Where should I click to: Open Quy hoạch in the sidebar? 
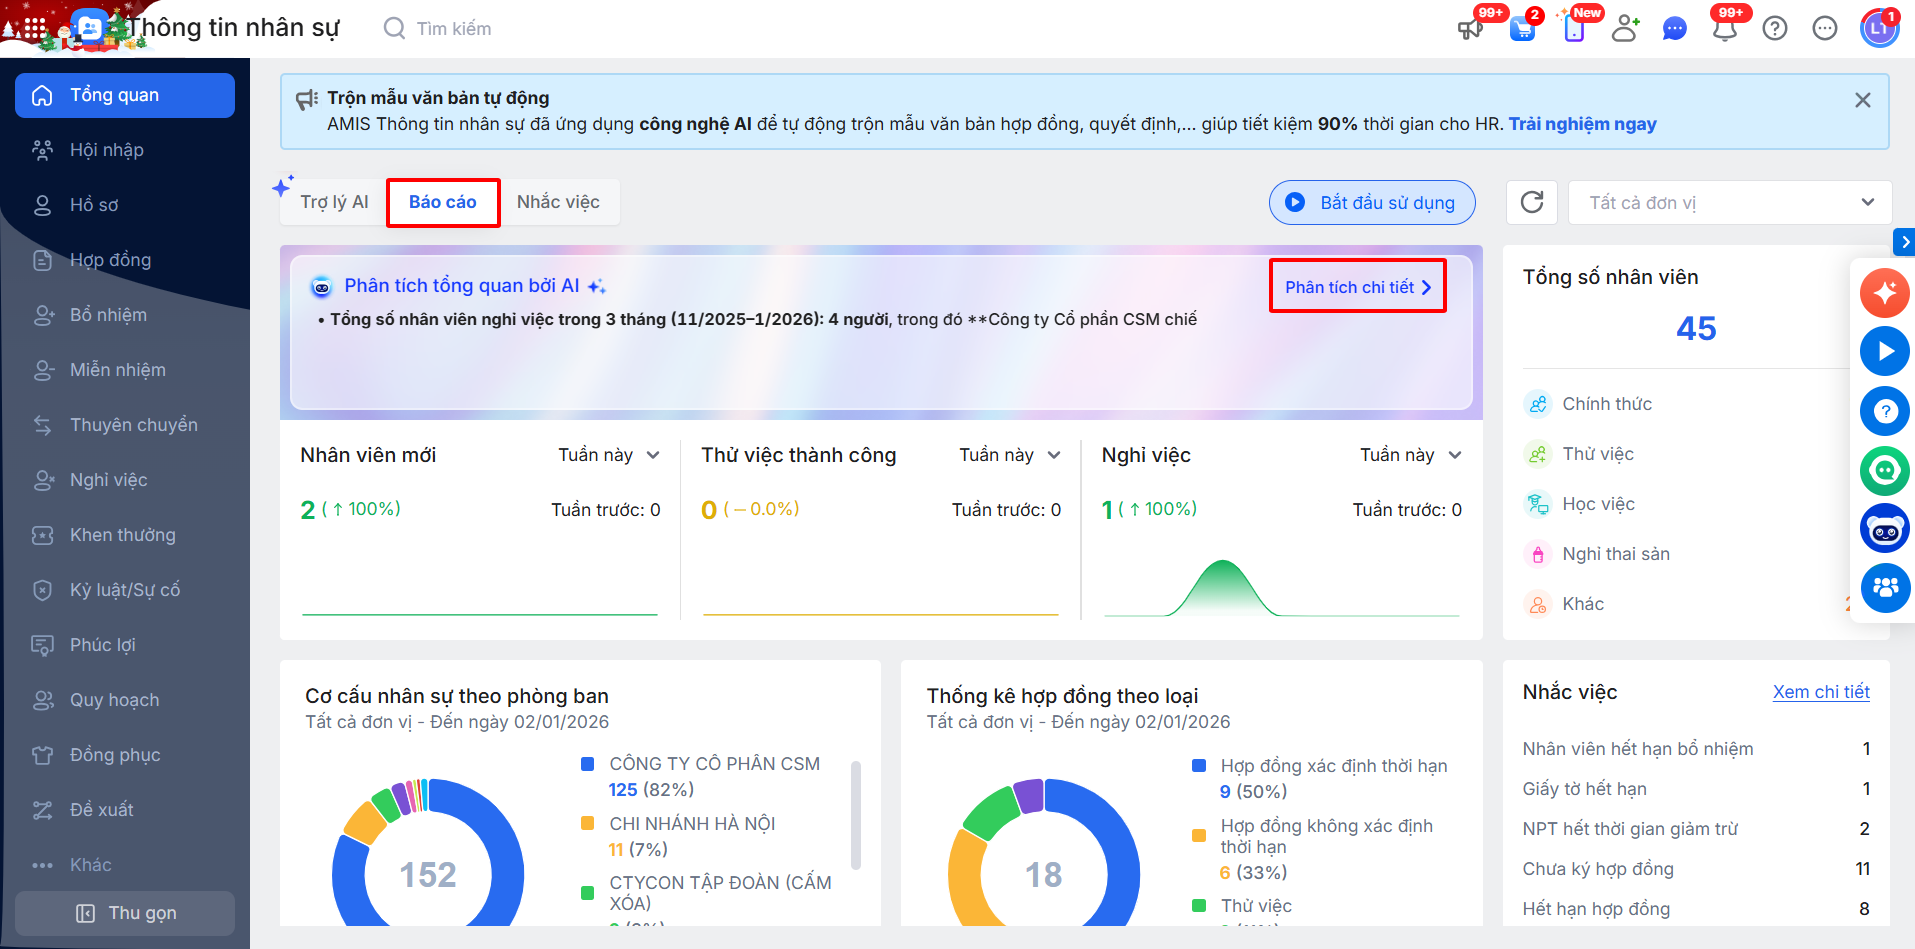125,700
